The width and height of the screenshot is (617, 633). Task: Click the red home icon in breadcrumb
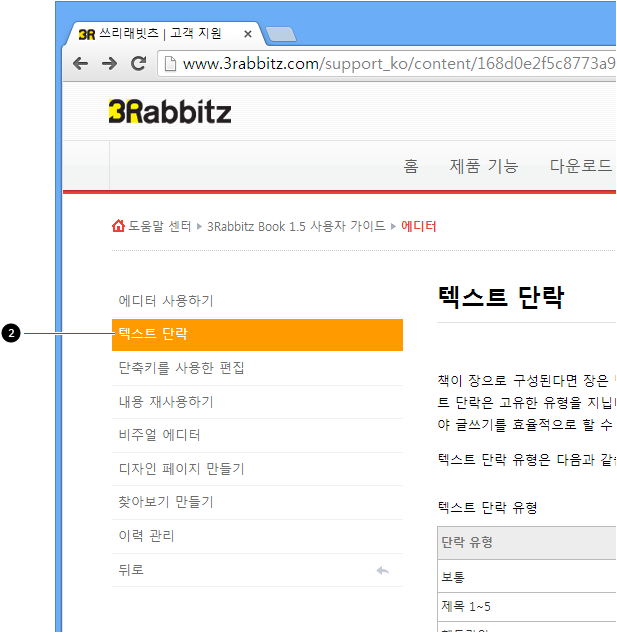pos(118,226)
